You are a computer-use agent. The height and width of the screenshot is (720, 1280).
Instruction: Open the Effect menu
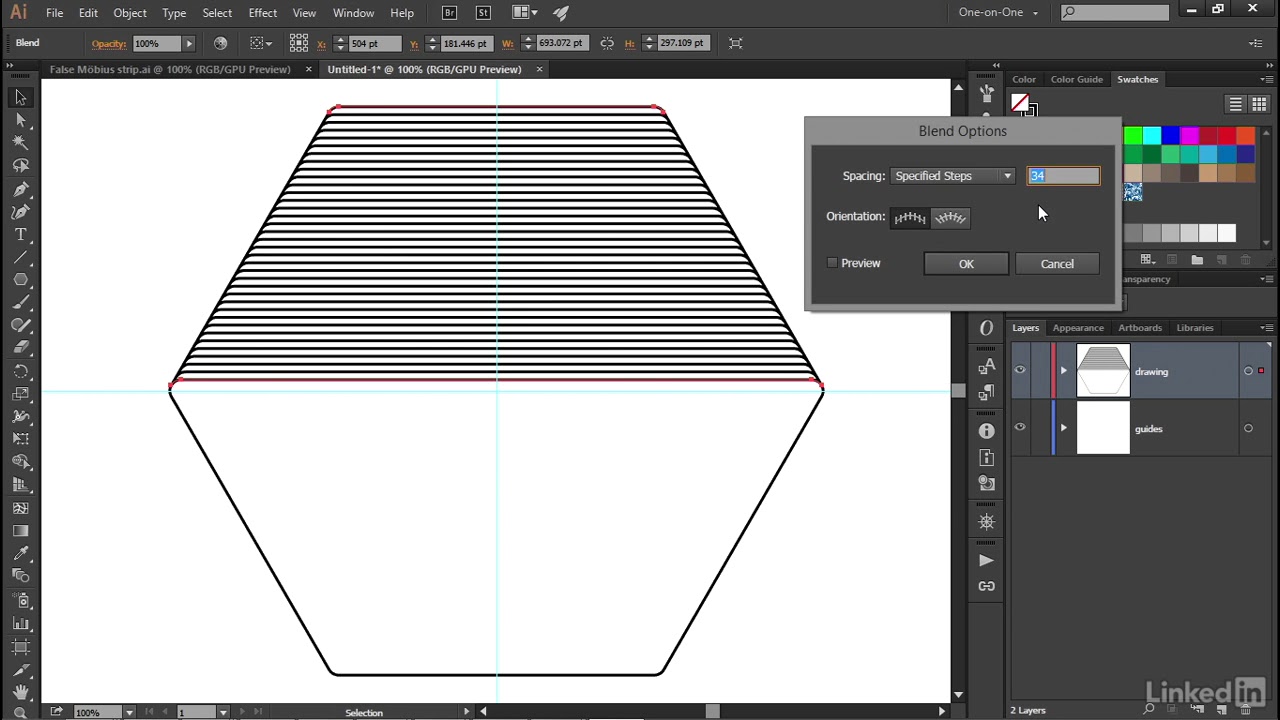click(x=263, y=12)
